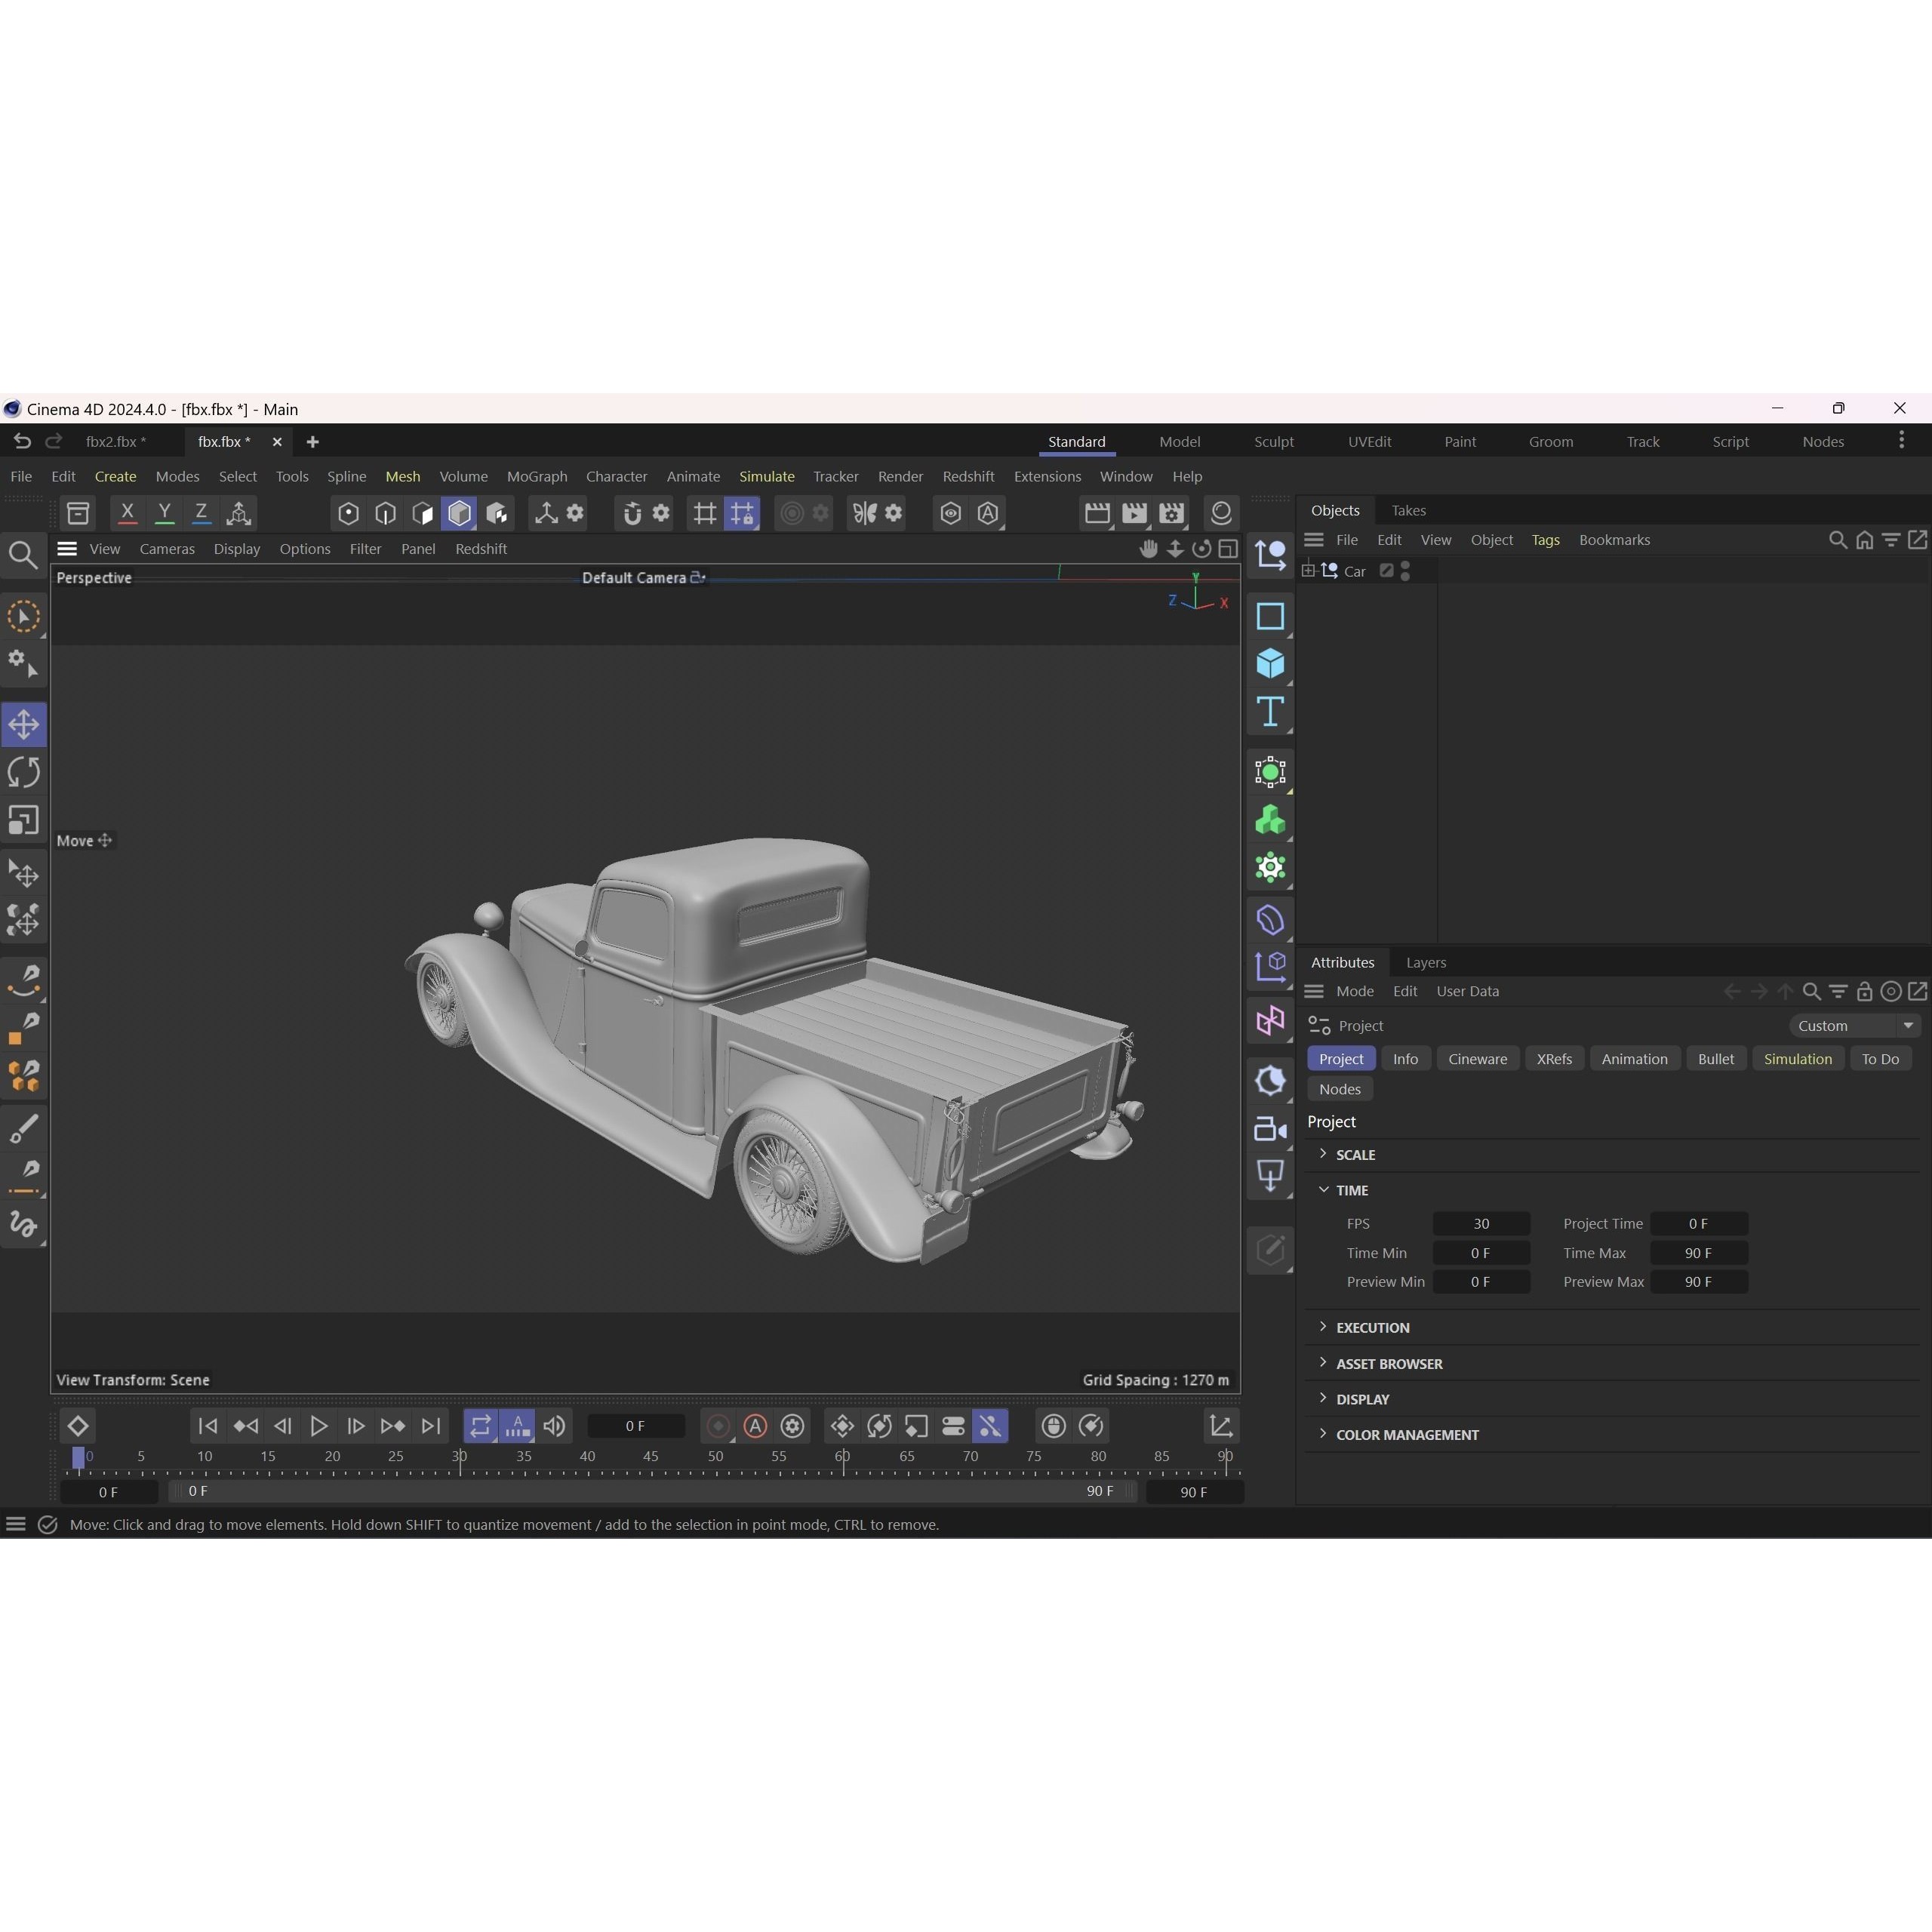
Task: Switch to the Takes tab
Action: (1409, 510)
